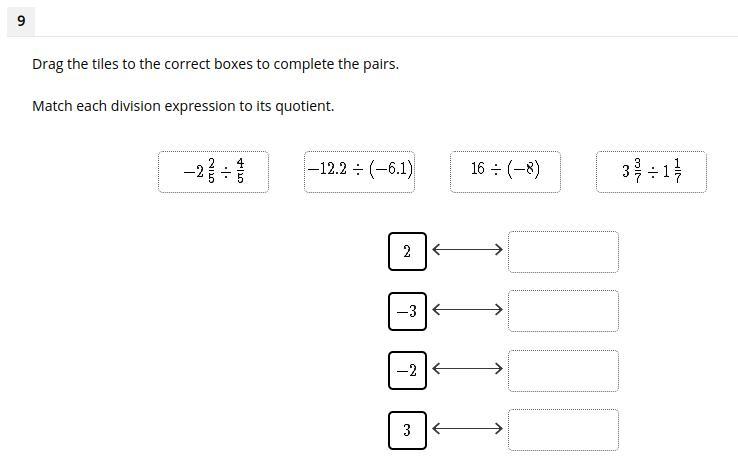Click the empty drop box beside 3
The image size is (738, 473).
[x=563, y=430]
